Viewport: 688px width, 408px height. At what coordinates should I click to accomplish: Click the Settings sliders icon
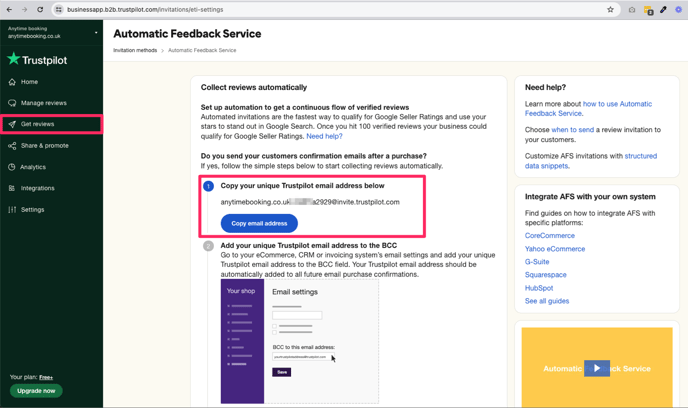[x=12, y=210]
